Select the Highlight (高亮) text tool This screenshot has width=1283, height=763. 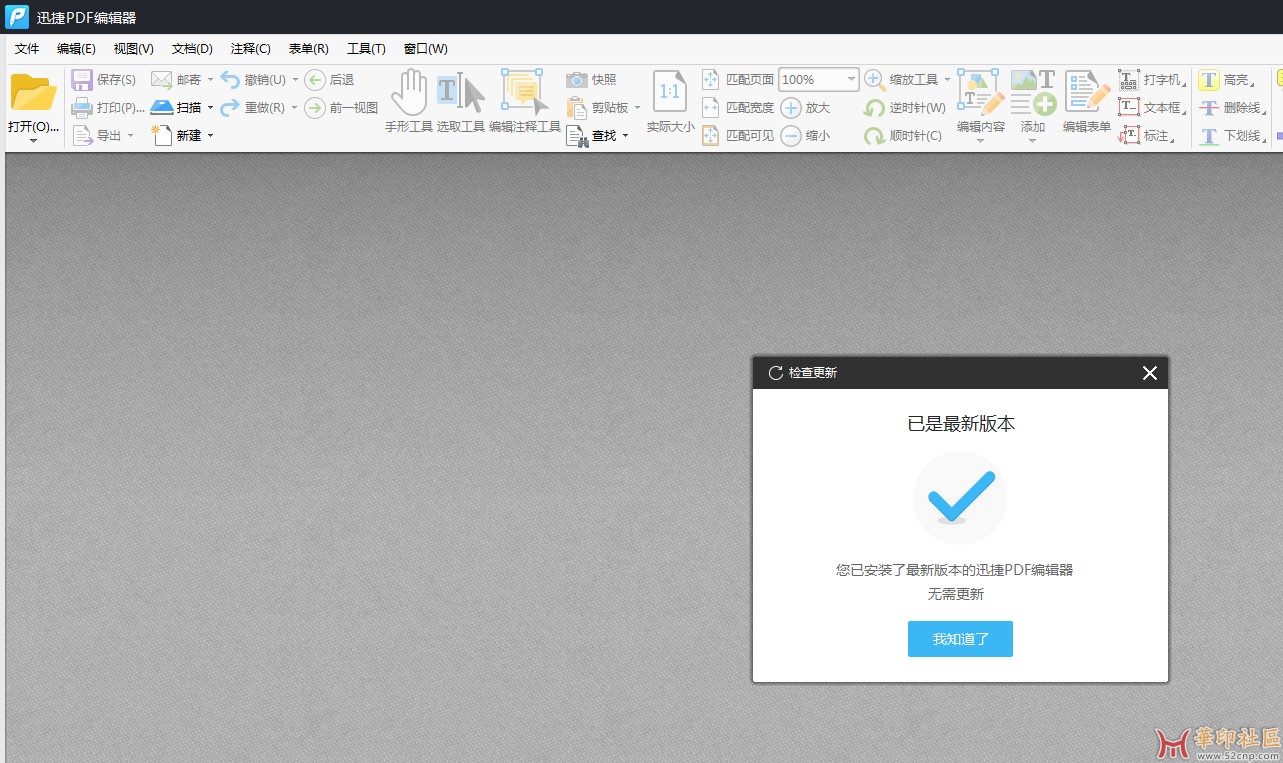tap(1209, 80)
